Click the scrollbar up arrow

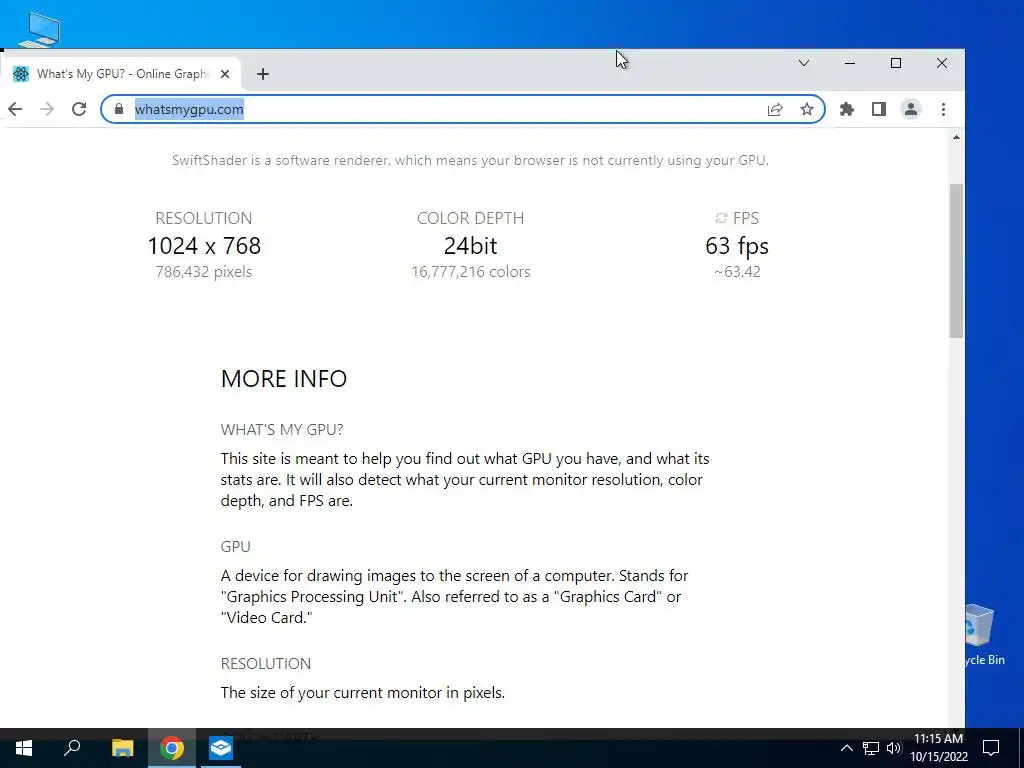(956, 137)
